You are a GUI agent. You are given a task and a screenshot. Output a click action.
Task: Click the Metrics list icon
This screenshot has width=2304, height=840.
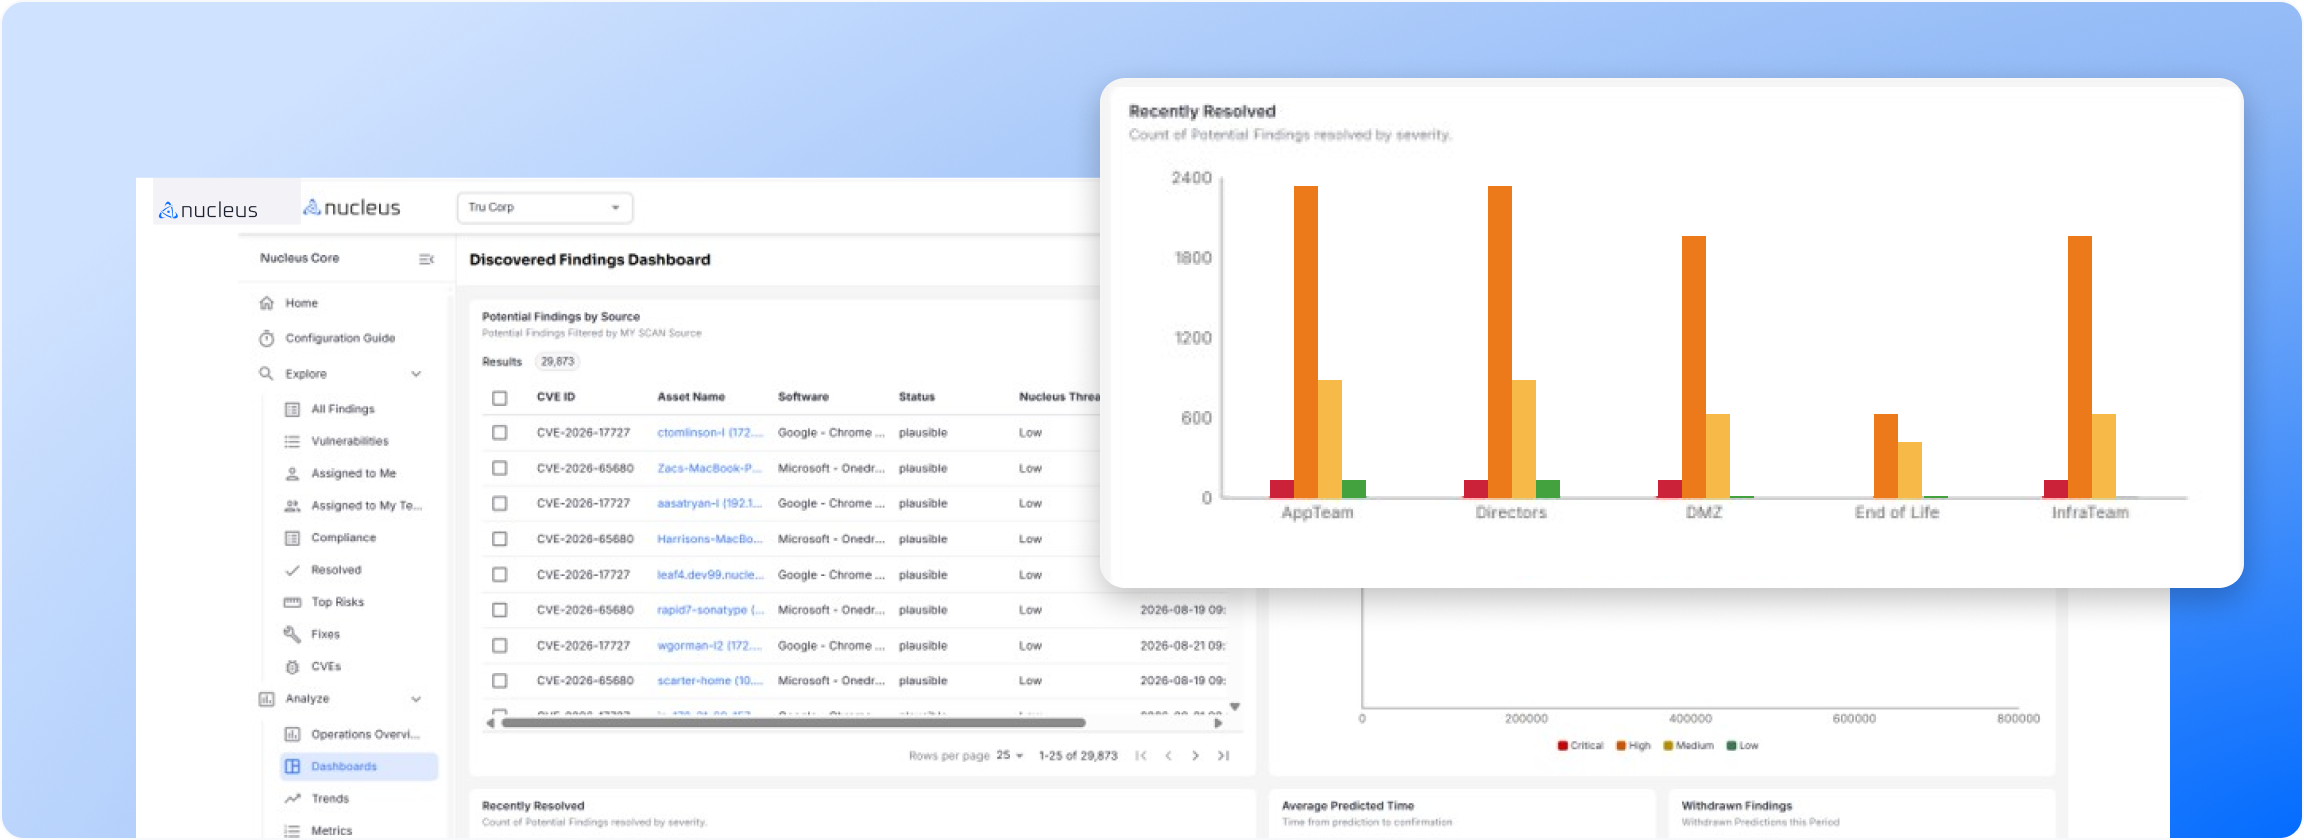click(x=292, y=830)
